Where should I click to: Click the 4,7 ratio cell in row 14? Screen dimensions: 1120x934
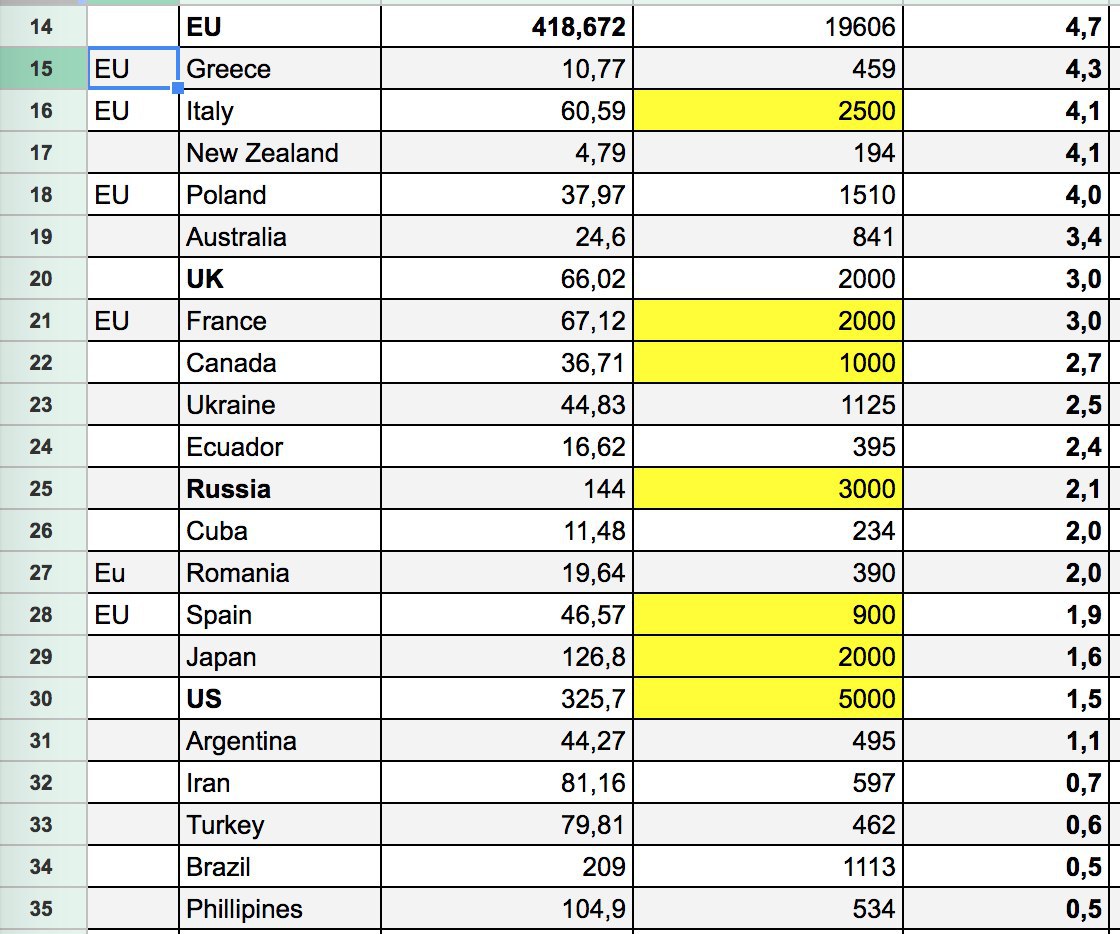tap(1006, 27)
